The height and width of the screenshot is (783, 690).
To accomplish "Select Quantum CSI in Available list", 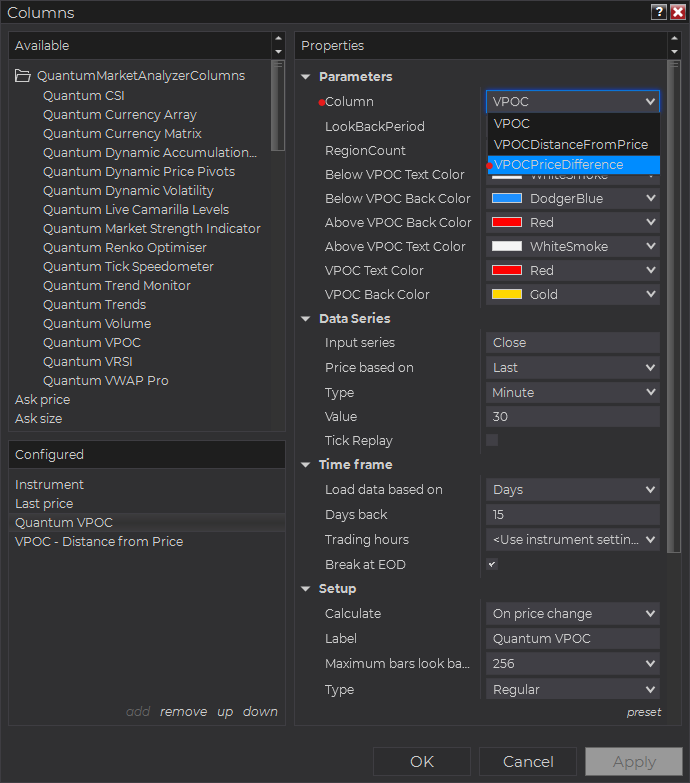I will [83, 96].
